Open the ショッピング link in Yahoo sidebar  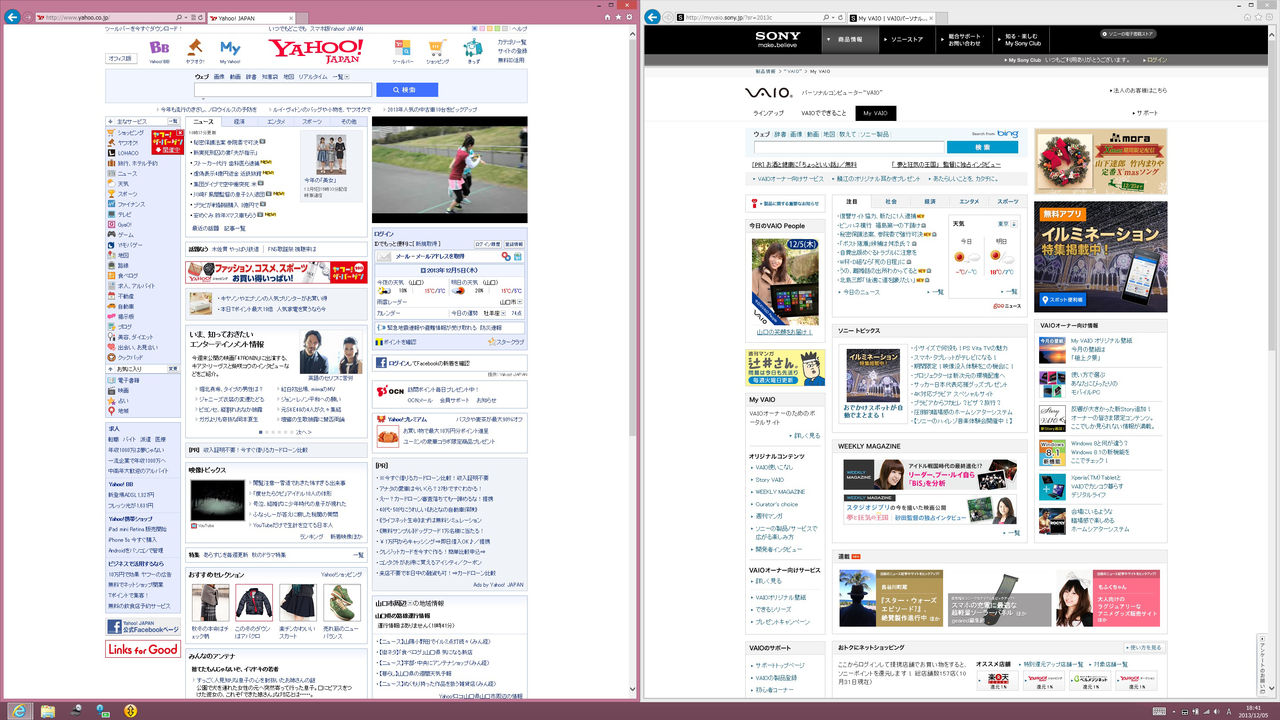tap(131, 133)
